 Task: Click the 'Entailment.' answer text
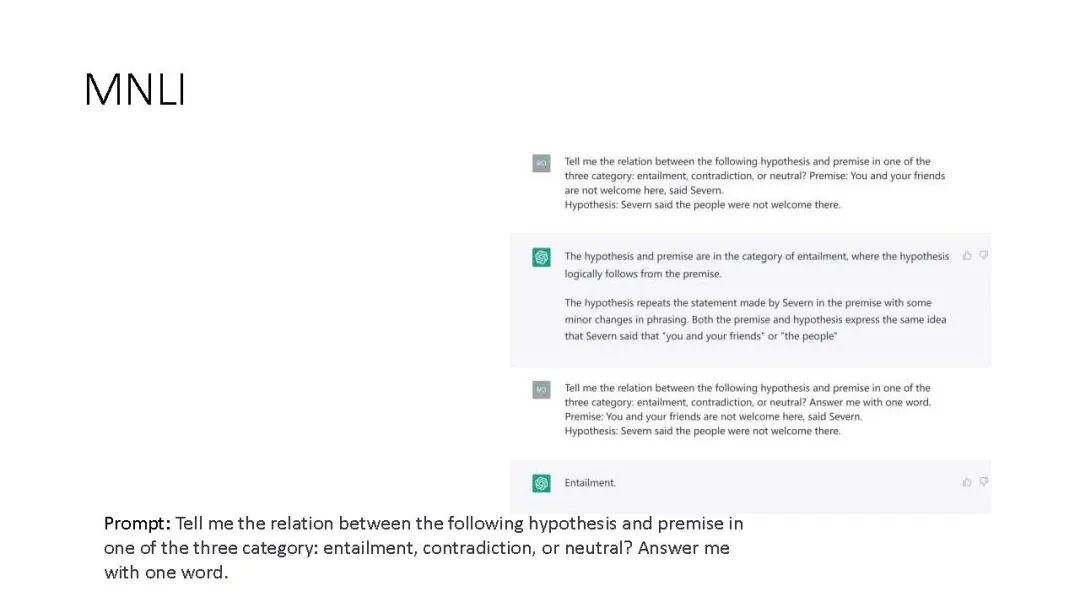[590, 483]
